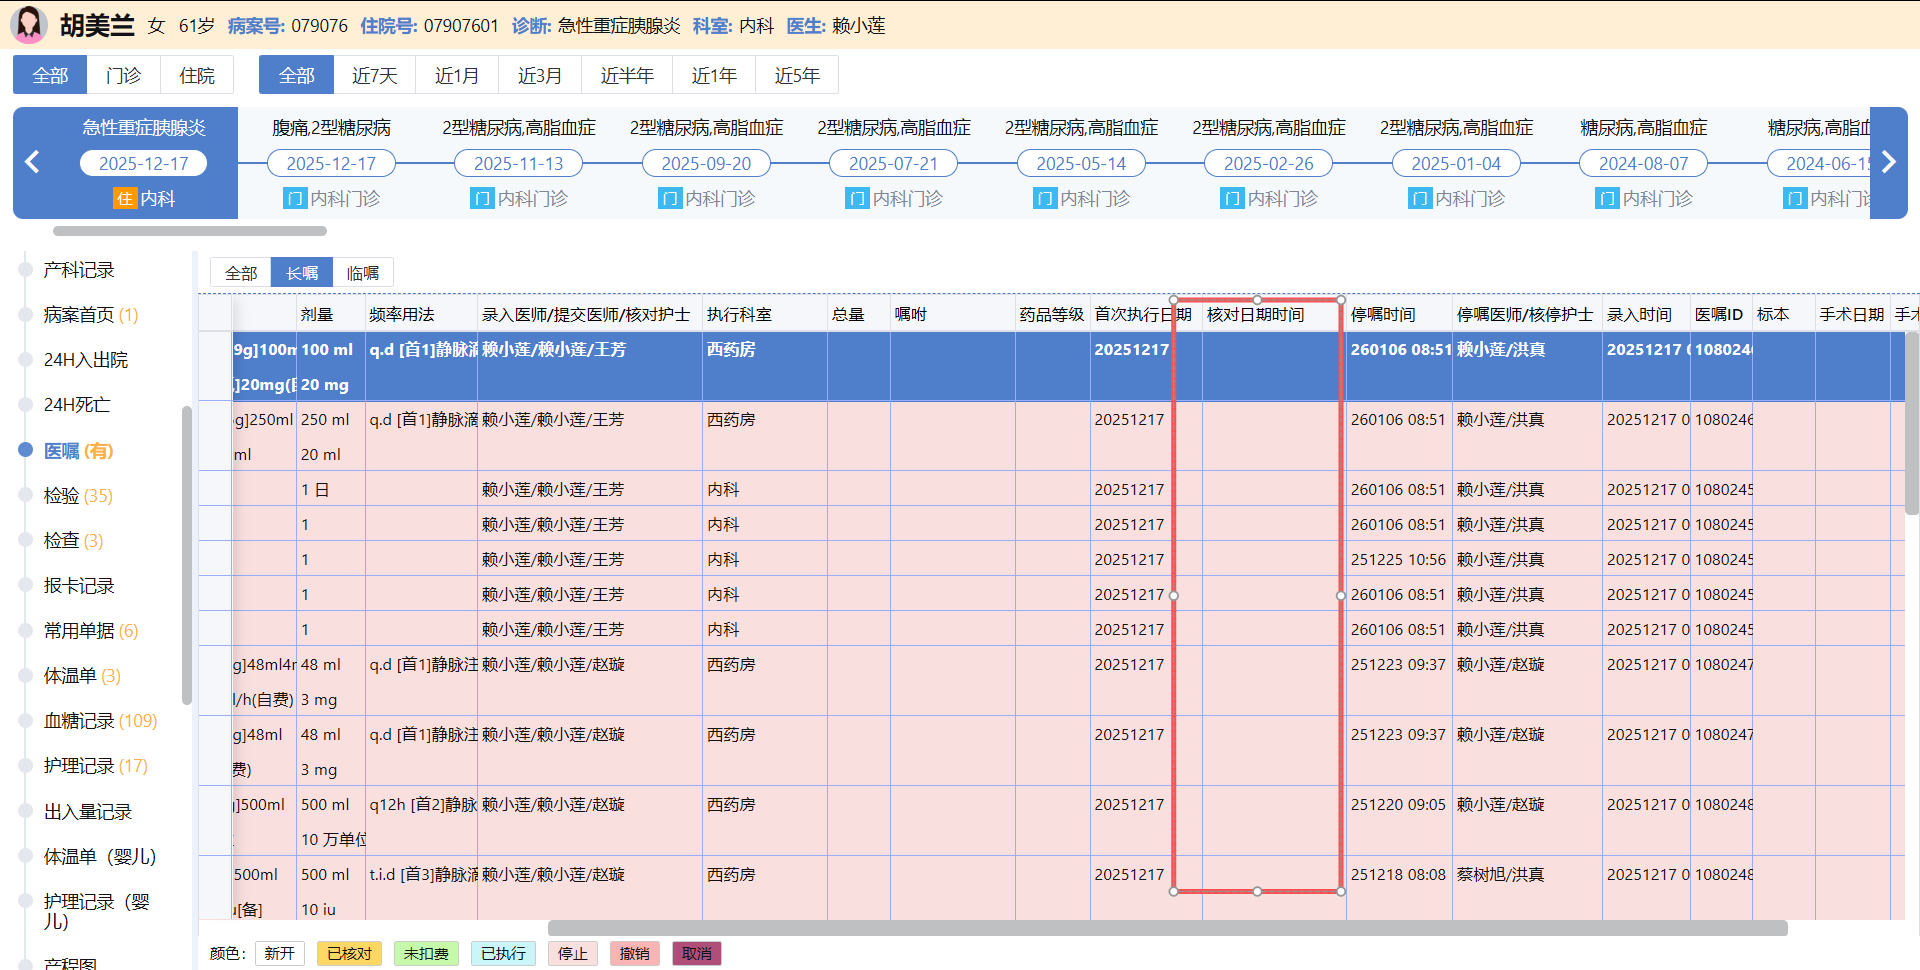Click the 录入时间 column header

1646,315
